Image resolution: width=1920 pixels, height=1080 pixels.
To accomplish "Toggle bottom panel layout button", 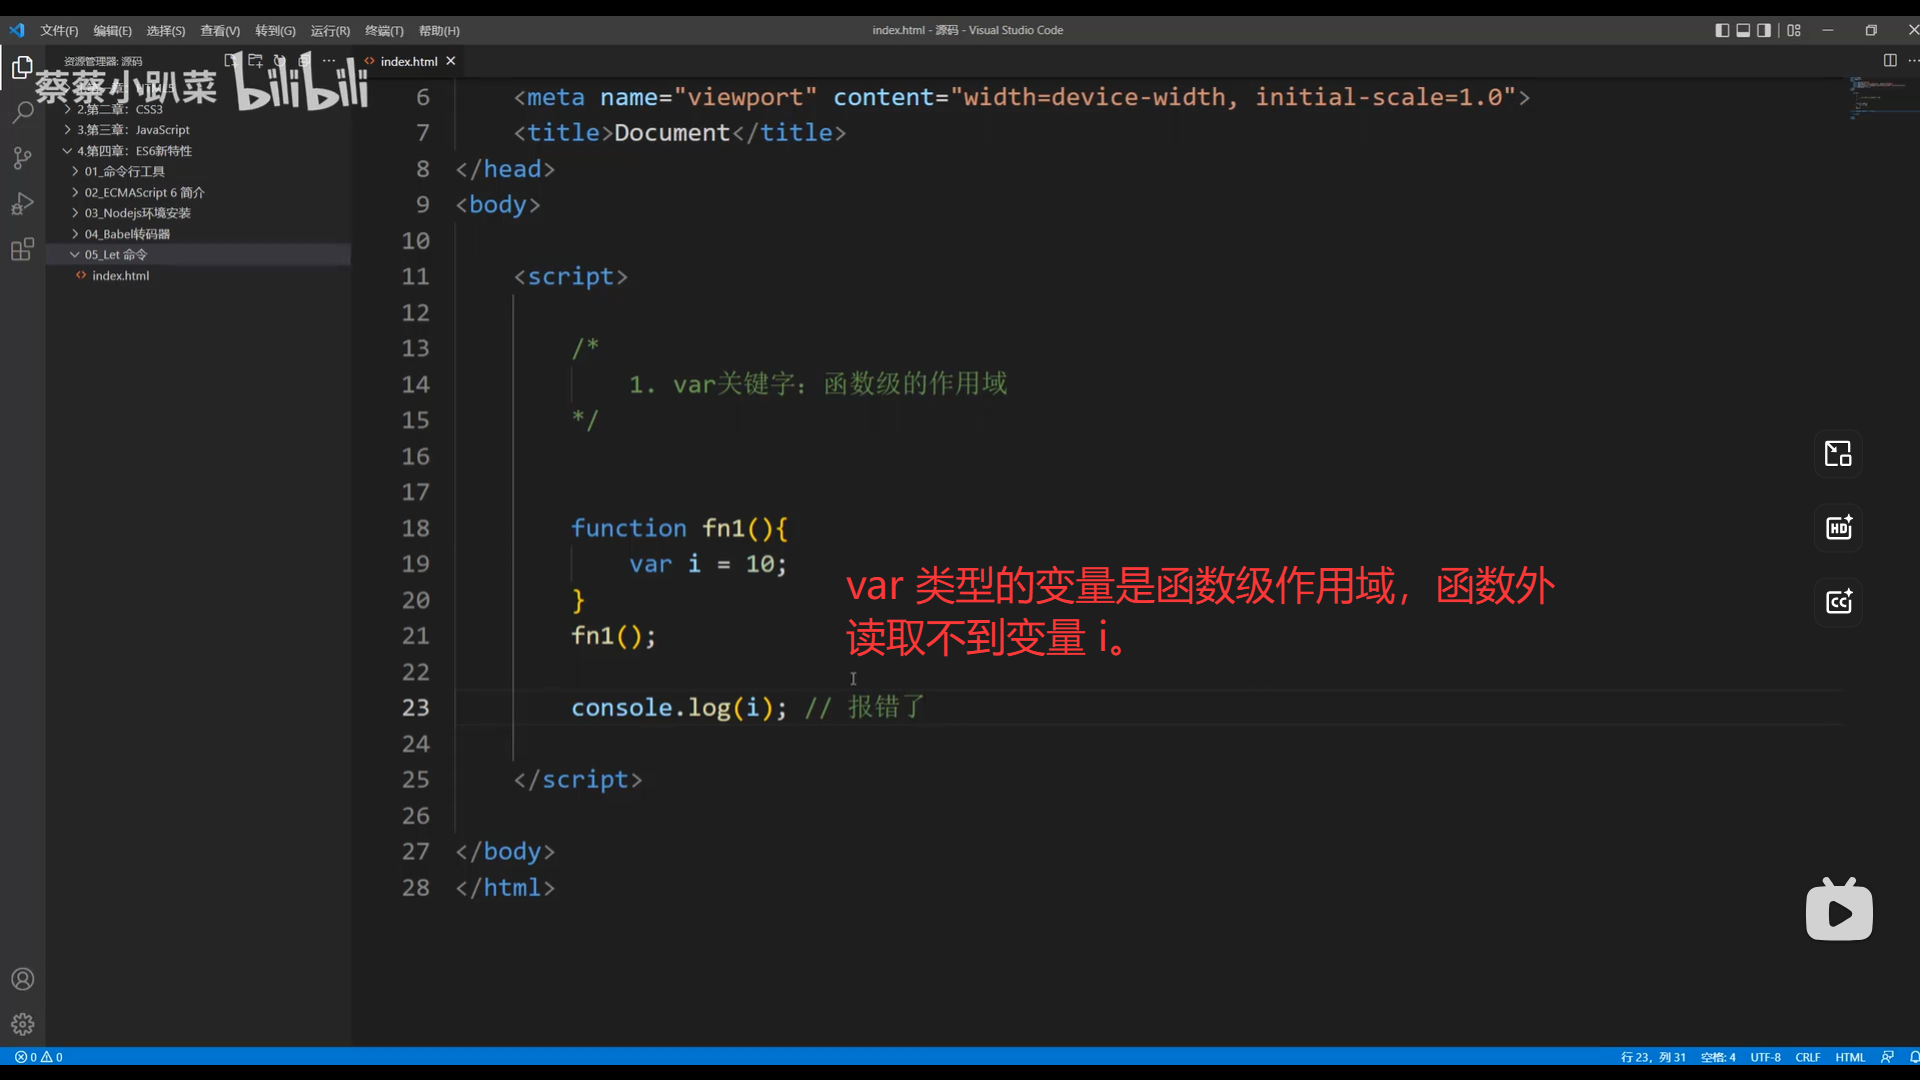I will [1743, 30].
